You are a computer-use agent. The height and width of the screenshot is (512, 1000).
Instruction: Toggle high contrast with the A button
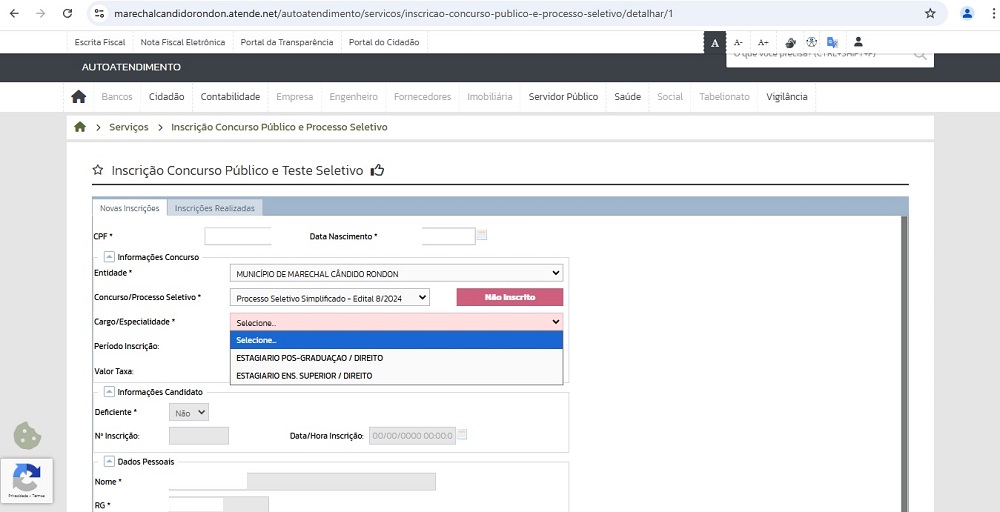715,42
